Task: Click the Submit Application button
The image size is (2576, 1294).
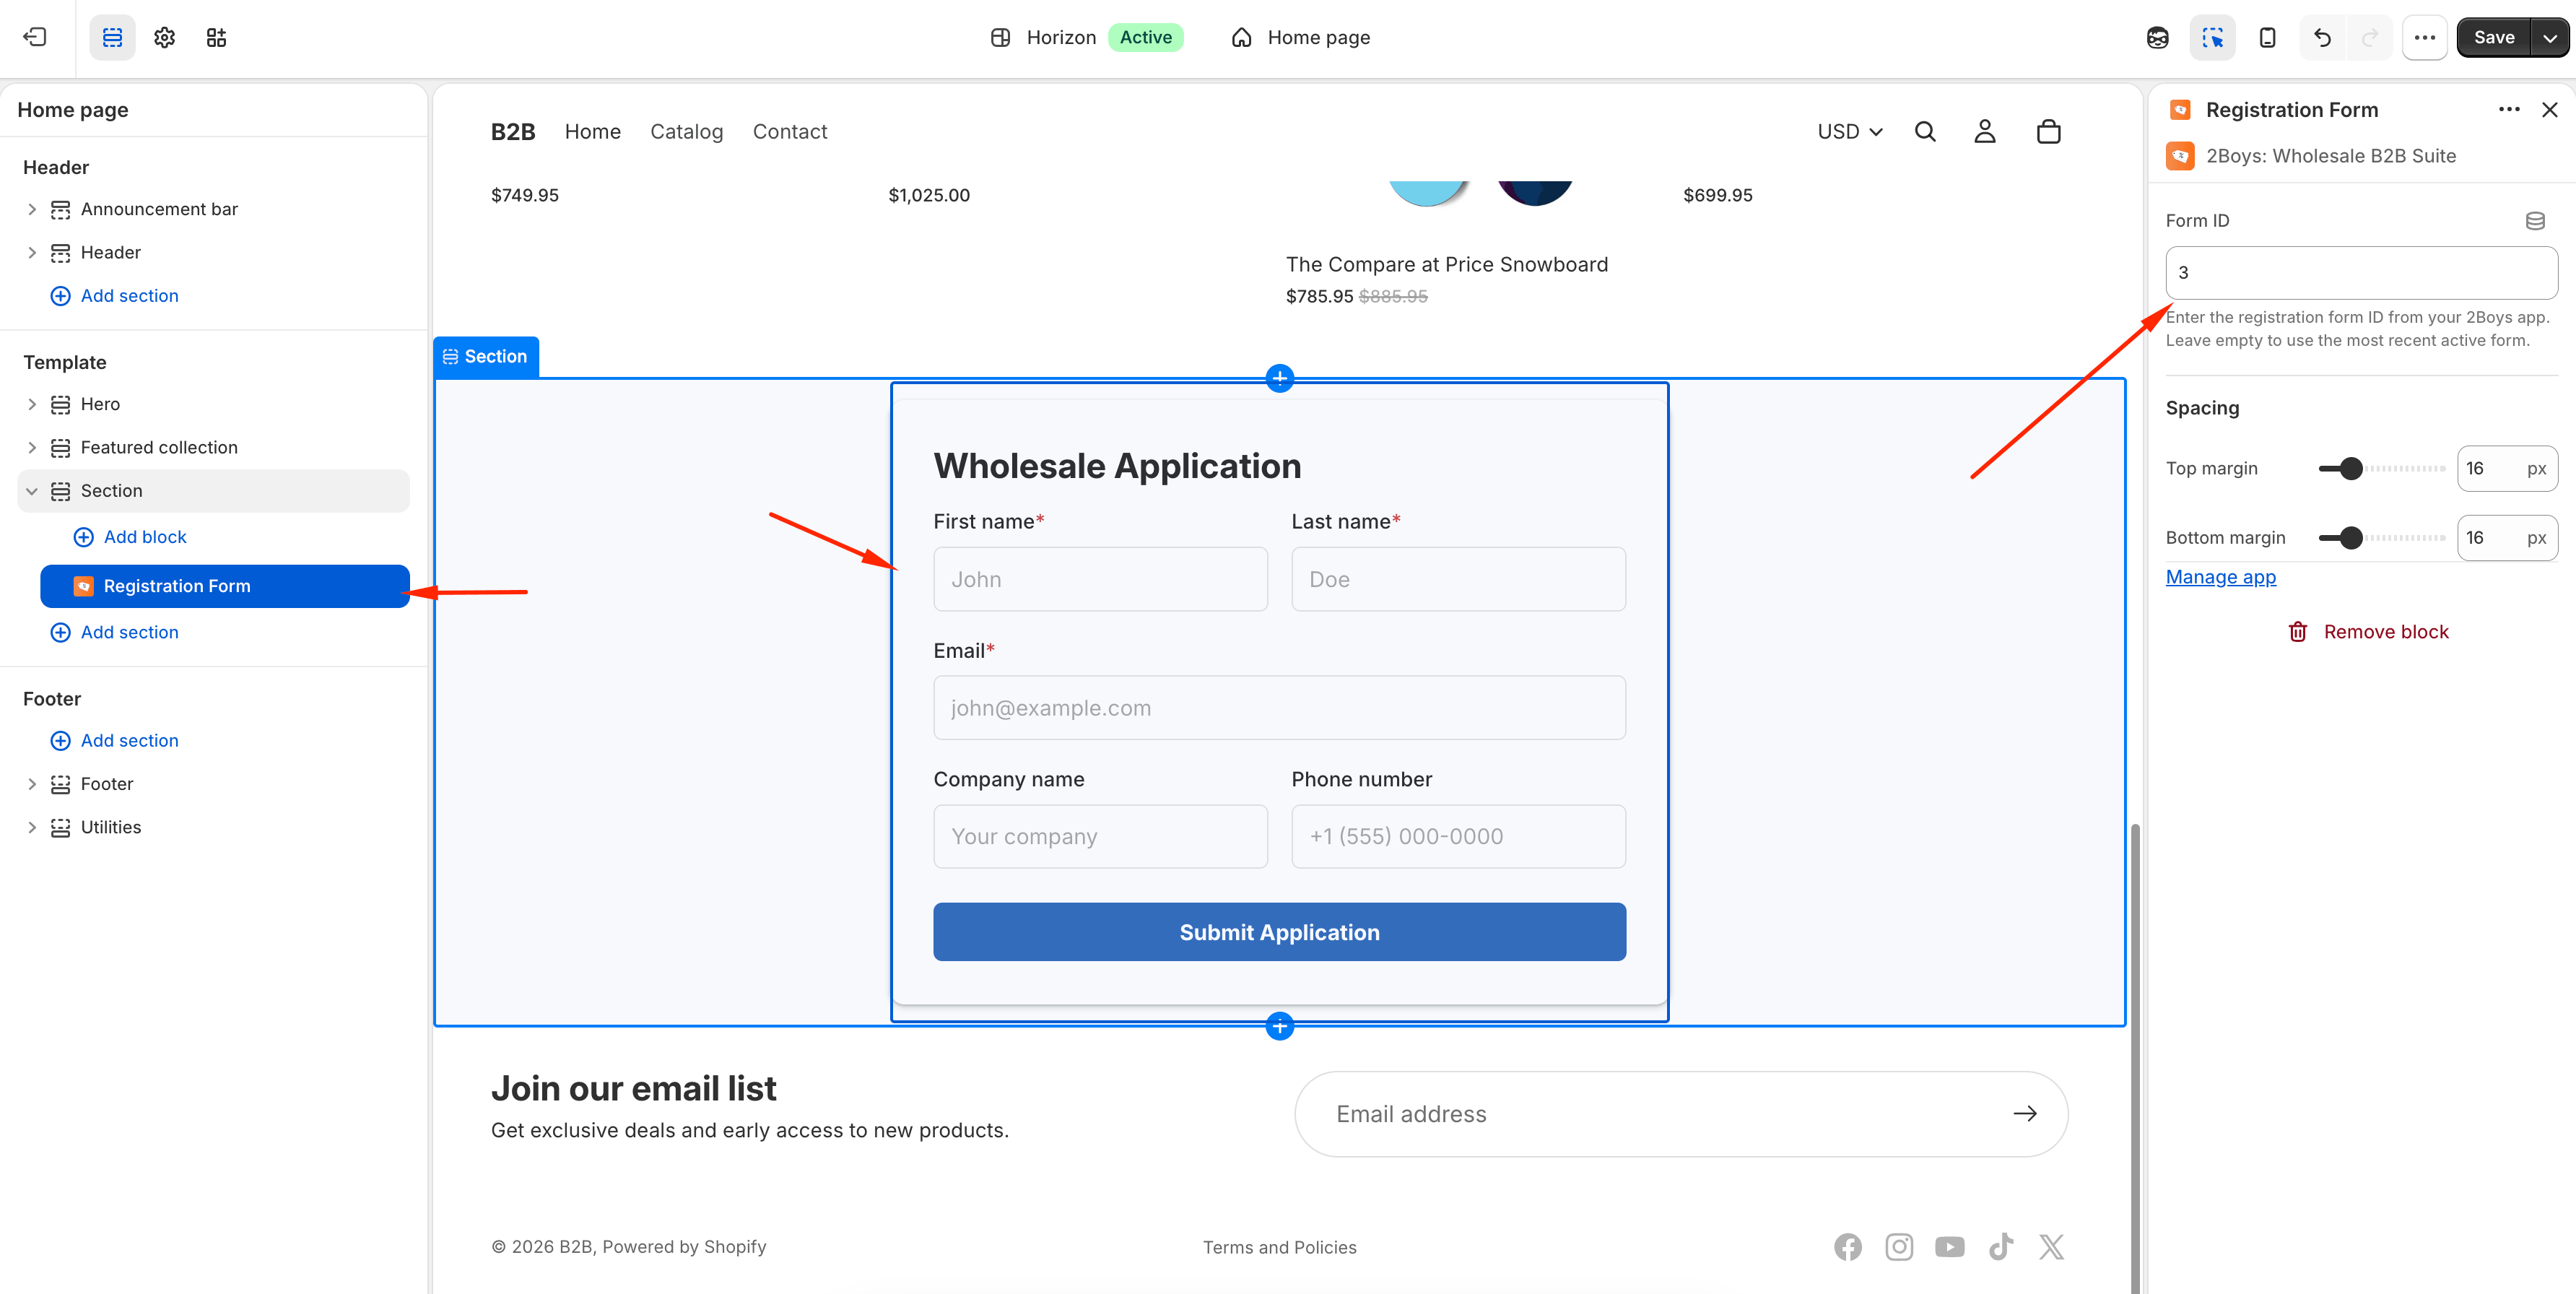Action: pyautogui.click(x=1279, y=932)
